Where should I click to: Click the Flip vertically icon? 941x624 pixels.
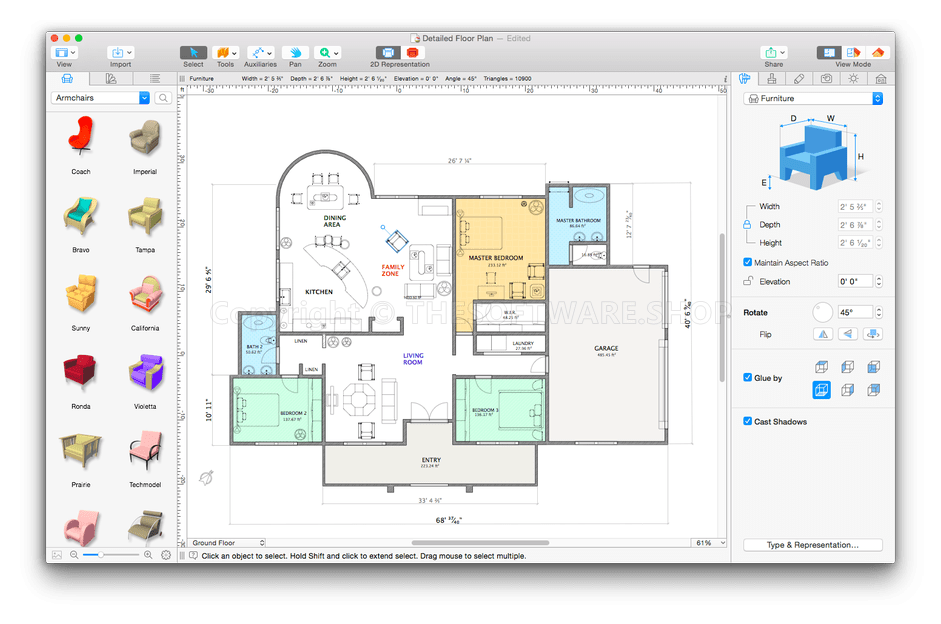(x=847, y=334)
